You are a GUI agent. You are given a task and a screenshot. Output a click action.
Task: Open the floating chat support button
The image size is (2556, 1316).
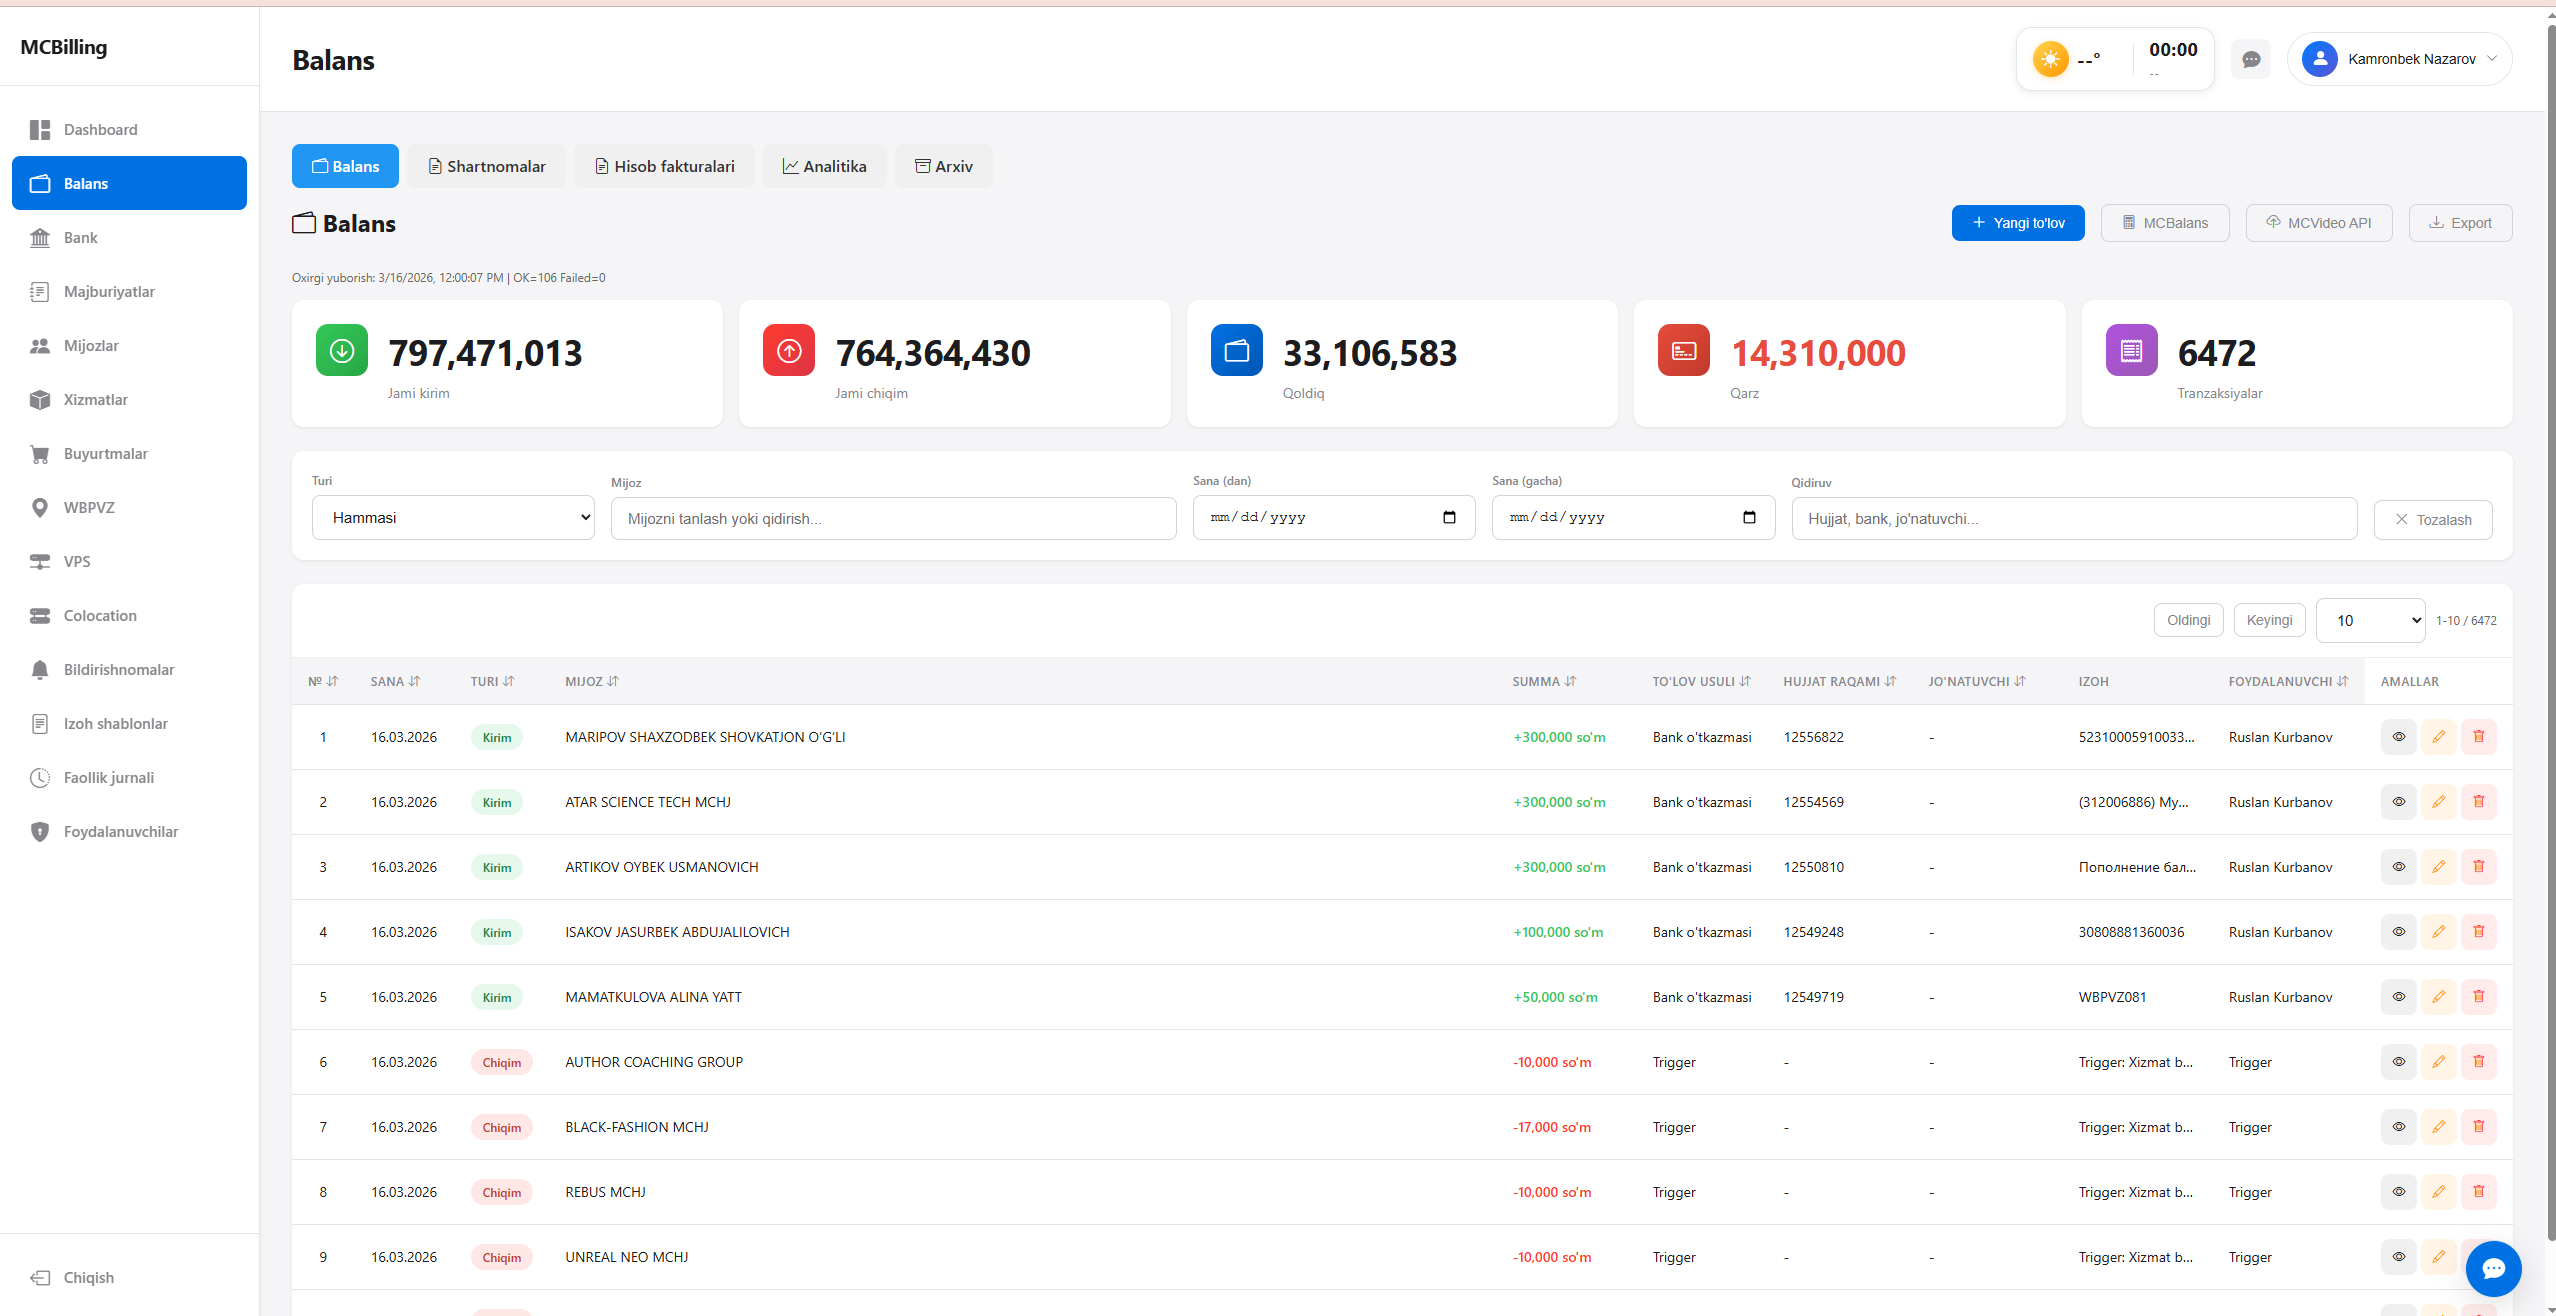click(x=2493, y=1268)
